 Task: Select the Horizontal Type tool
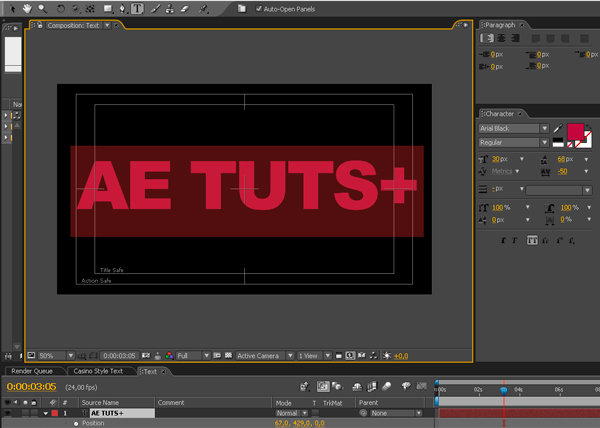(x=137, y=9)
